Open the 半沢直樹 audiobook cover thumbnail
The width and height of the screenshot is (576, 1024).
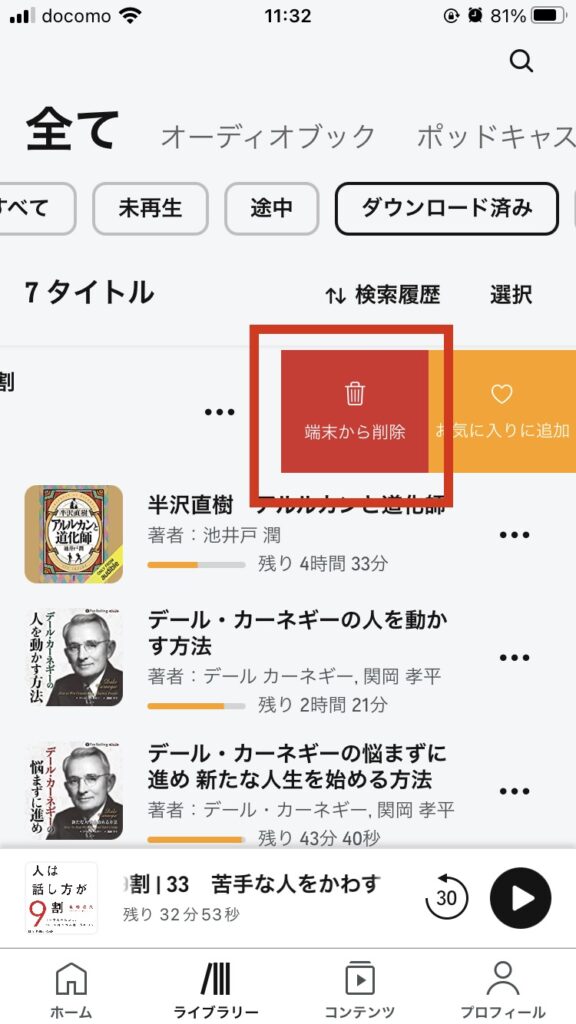point(74,534)
